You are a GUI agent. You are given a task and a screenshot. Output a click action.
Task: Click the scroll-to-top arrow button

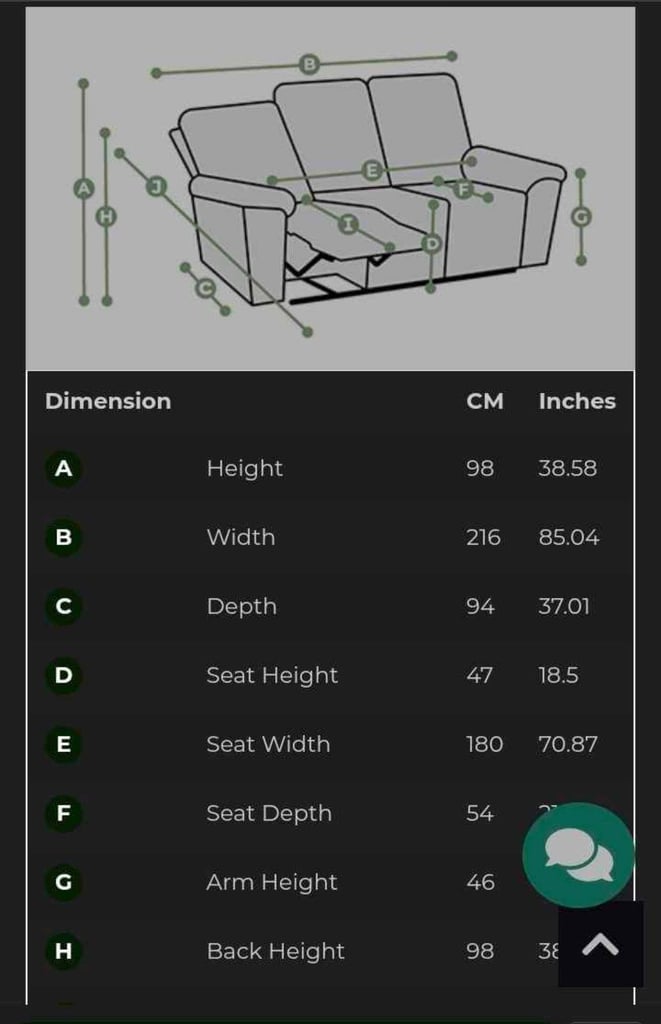coord(600,944)
